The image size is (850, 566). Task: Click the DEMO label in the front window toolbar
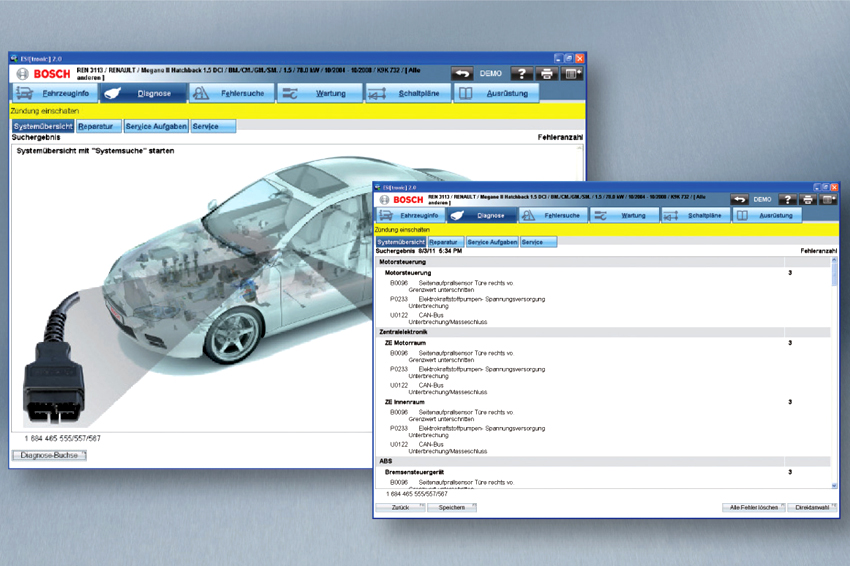pyautogui.click(x=762, y=200)
